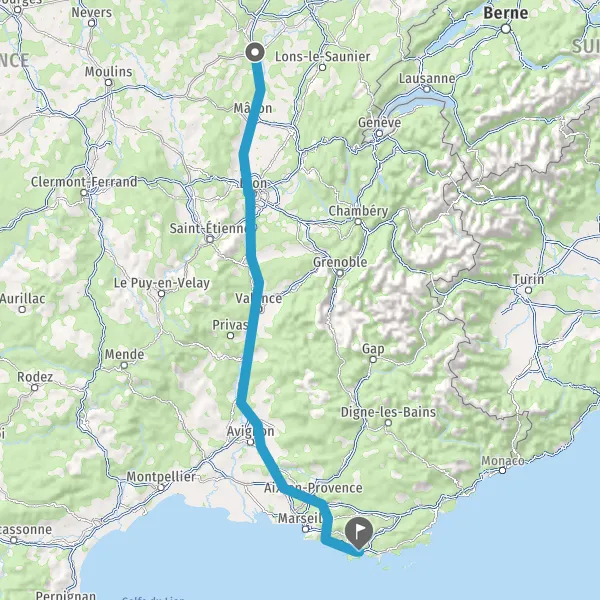Click the Le Puy-en-Velay label
The height and width of the screenshot is (600, 600).
click(x=162, y=283)
